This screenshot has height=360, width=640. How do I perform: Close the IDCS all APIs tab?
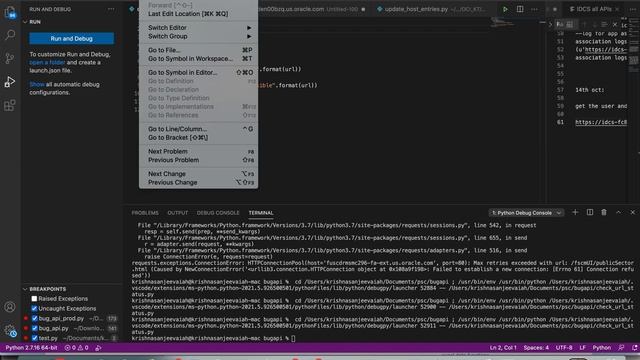(x=617, y=9)
